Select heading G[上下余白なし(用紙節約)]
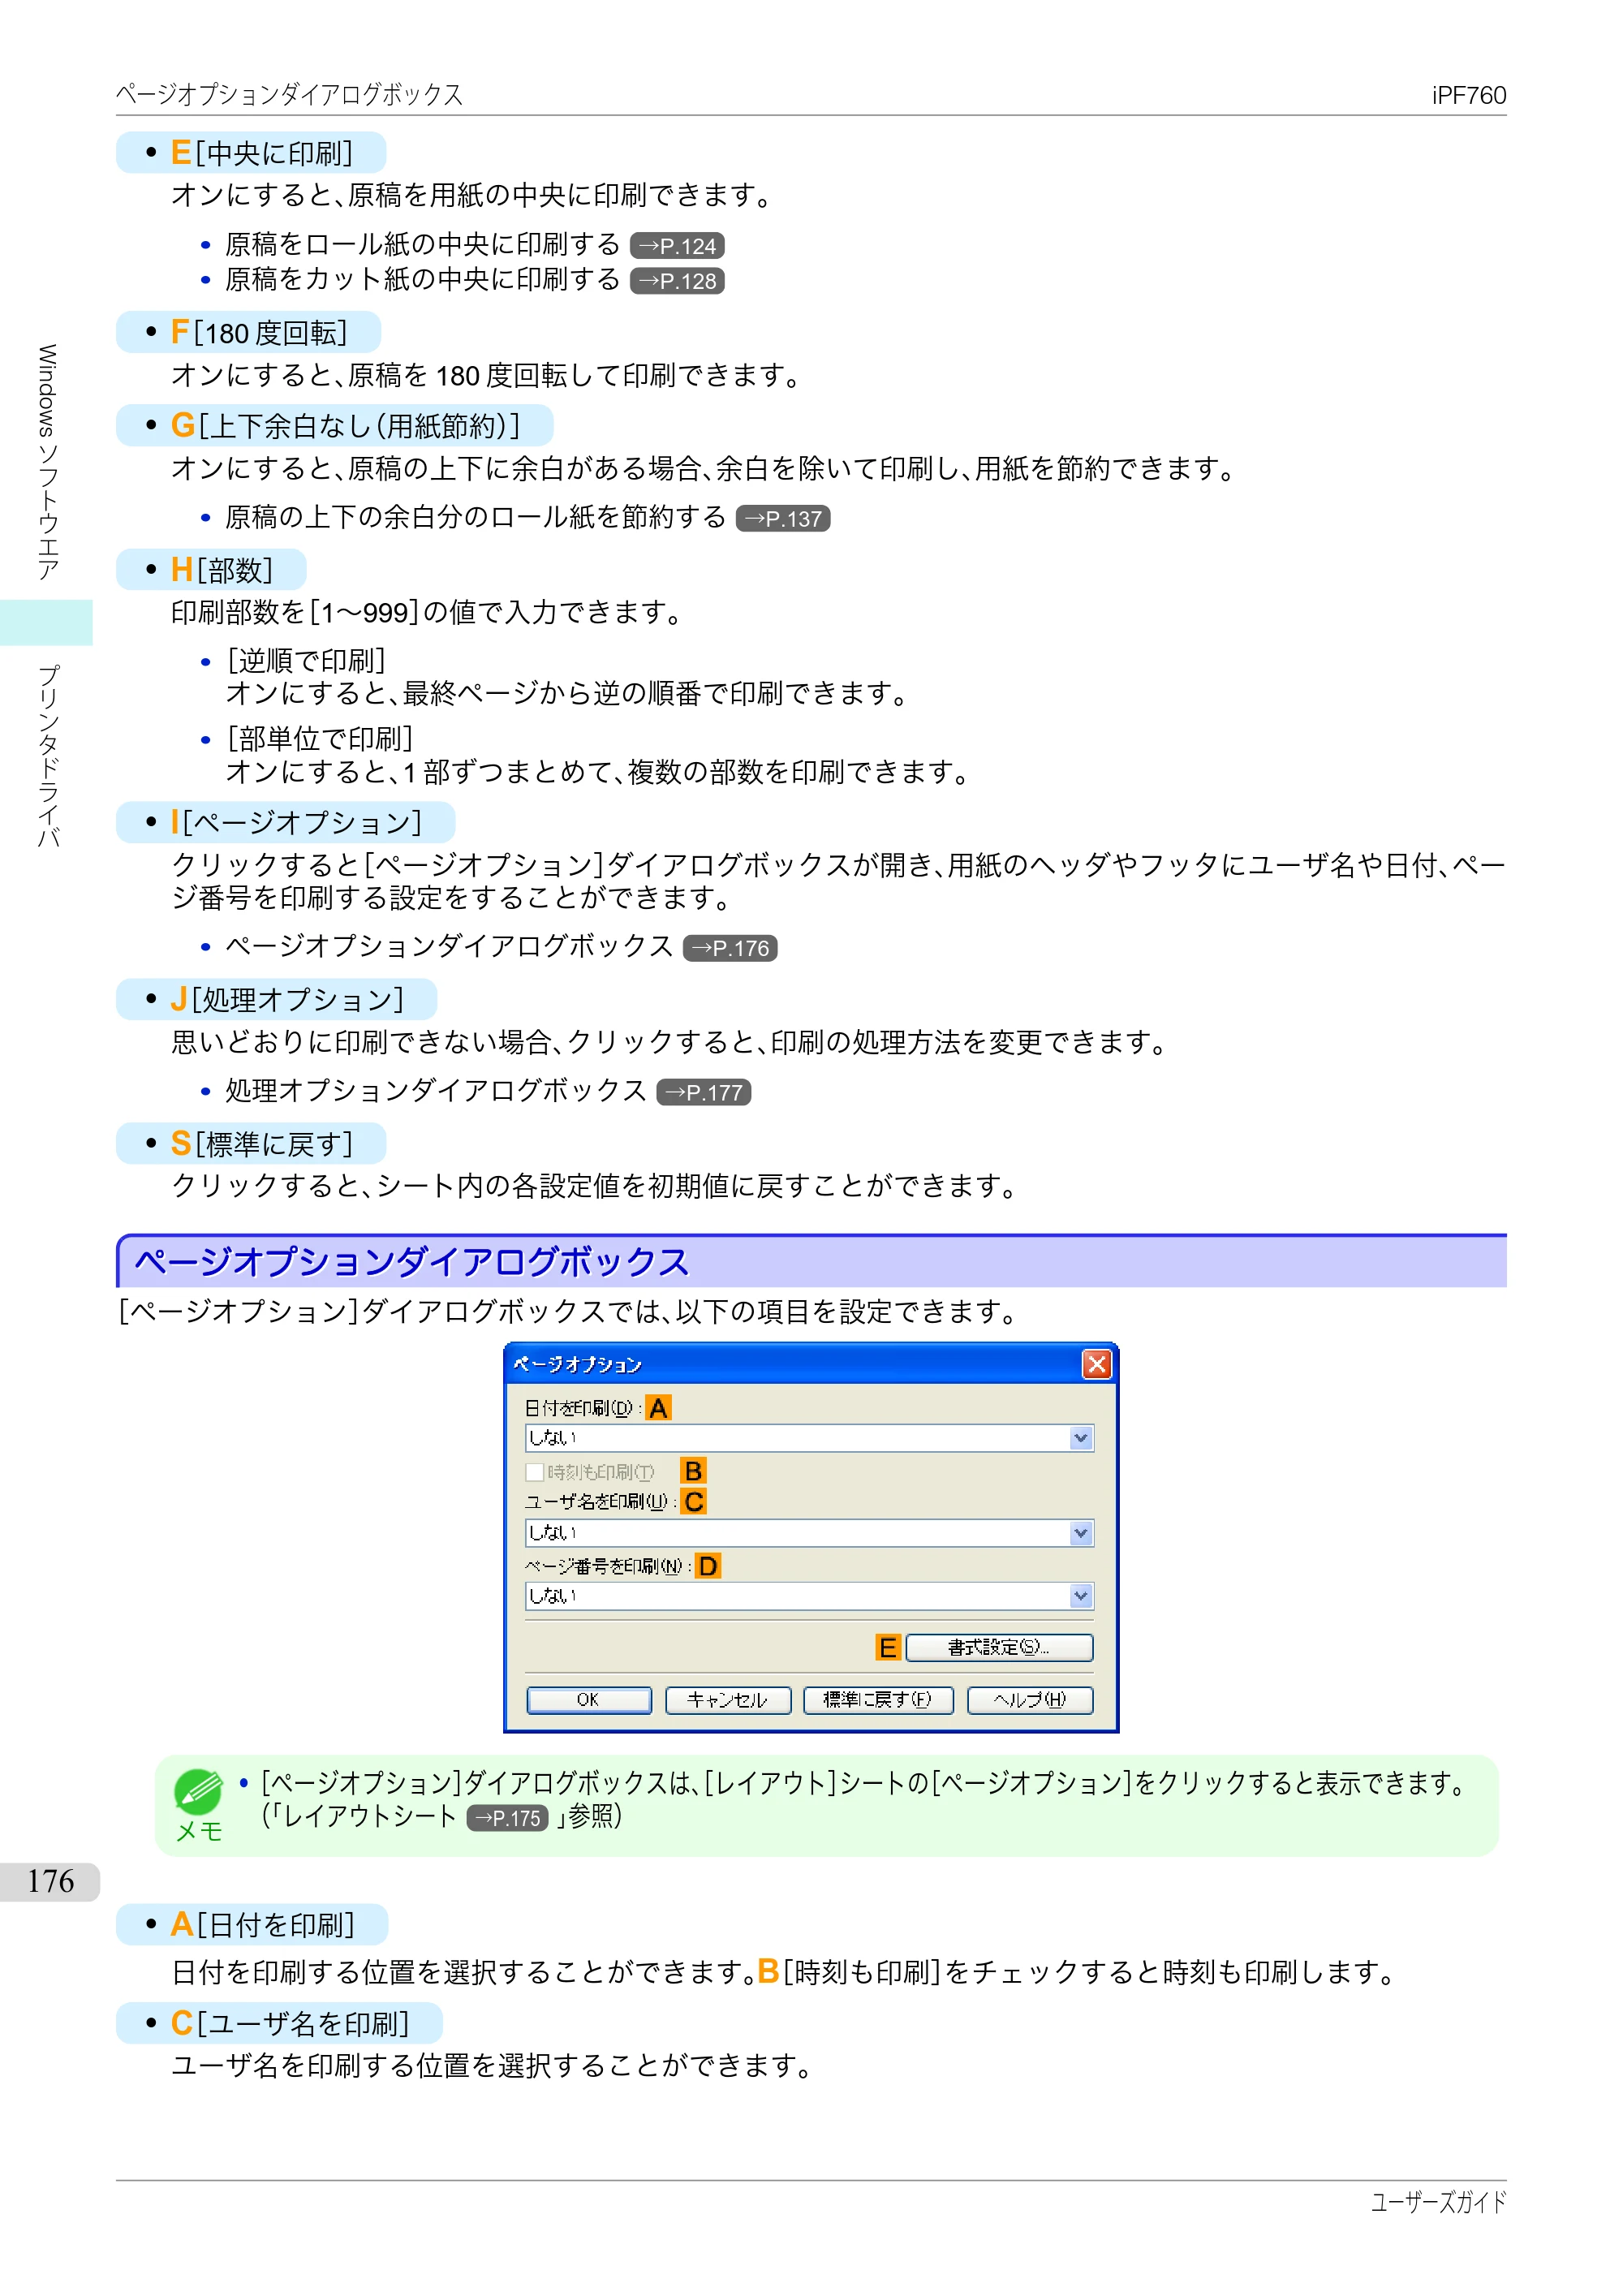Viewport: 1623px width, 2296px height. [x=334, y=426]
